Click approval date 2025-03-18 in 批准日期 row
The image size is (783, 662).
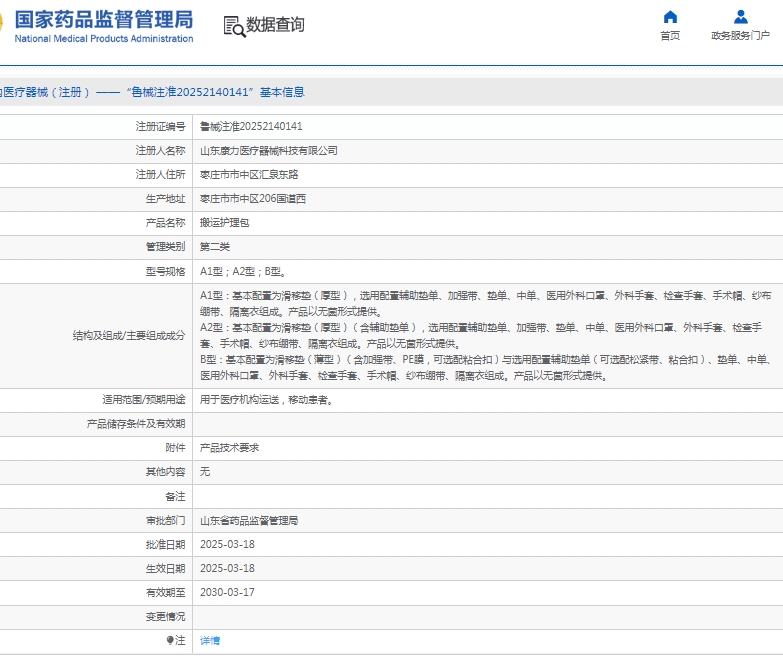[x=227, y=544]
